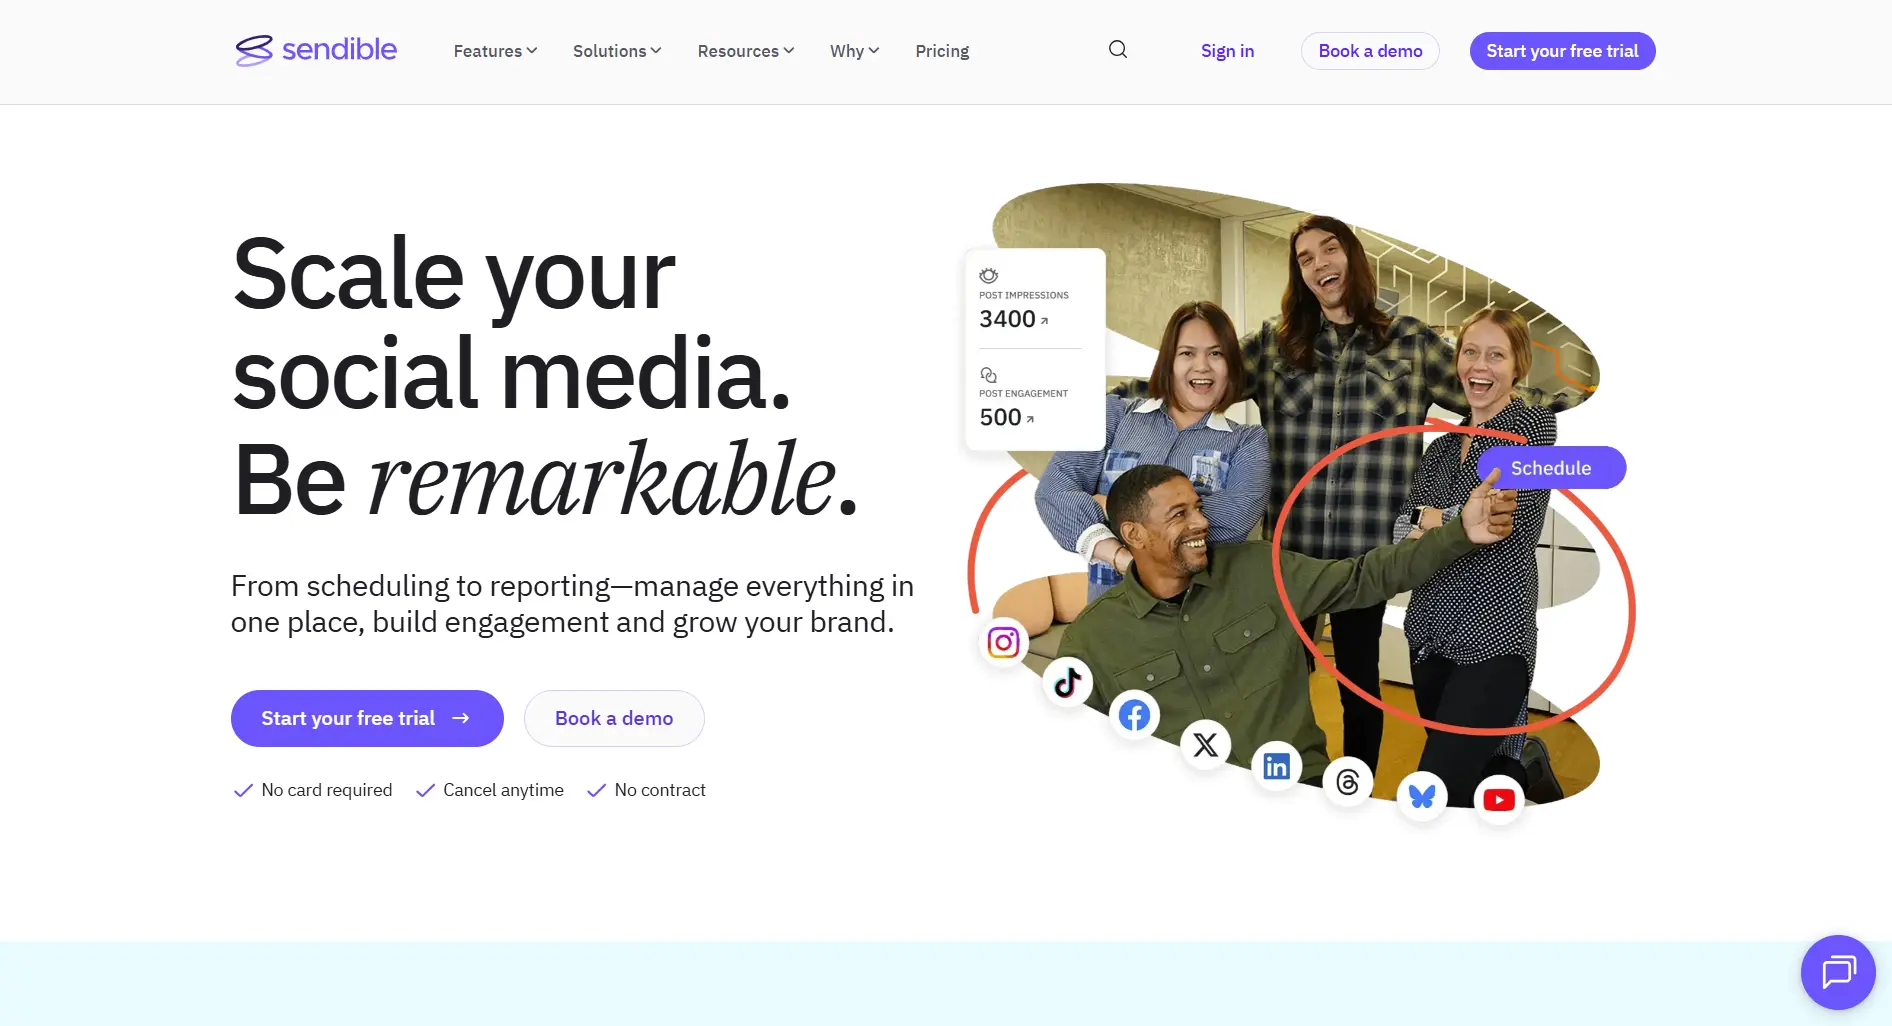Click the X social icon
1892x1026 pixels.
[x=1206, y=745]
